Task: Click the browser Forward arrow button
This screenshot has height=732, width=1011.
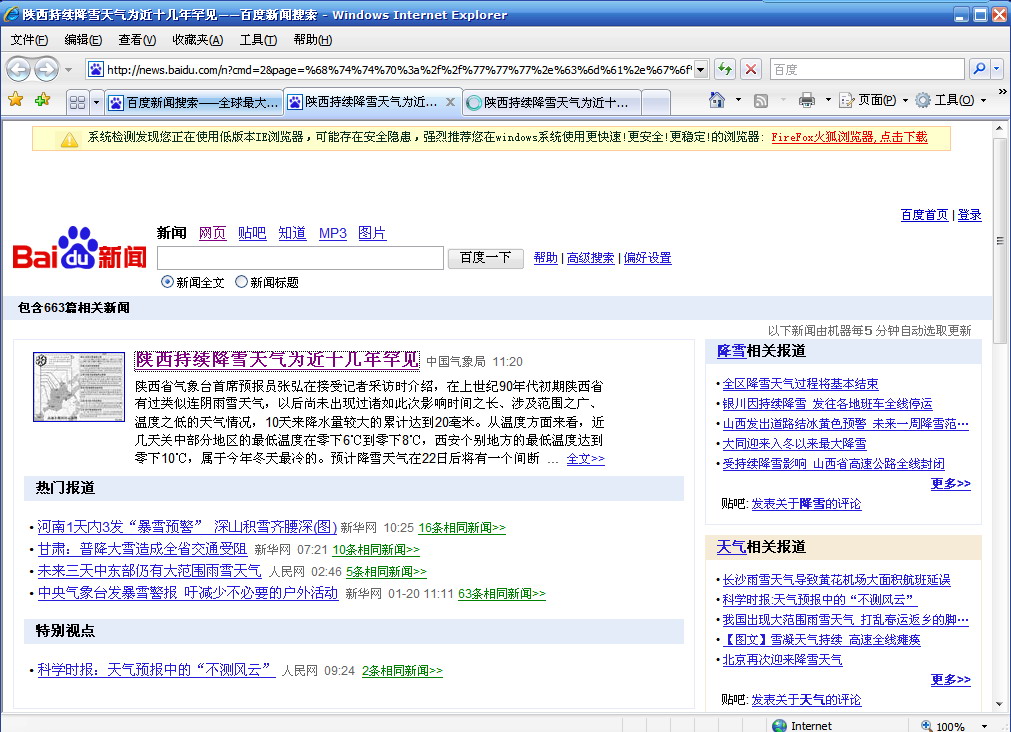Action: (x=46, y=69)
